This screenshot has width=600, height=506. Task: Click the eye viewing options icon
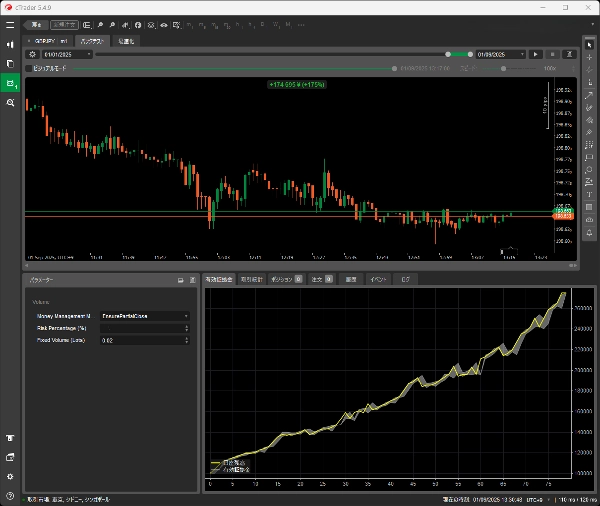pos(164,25)
